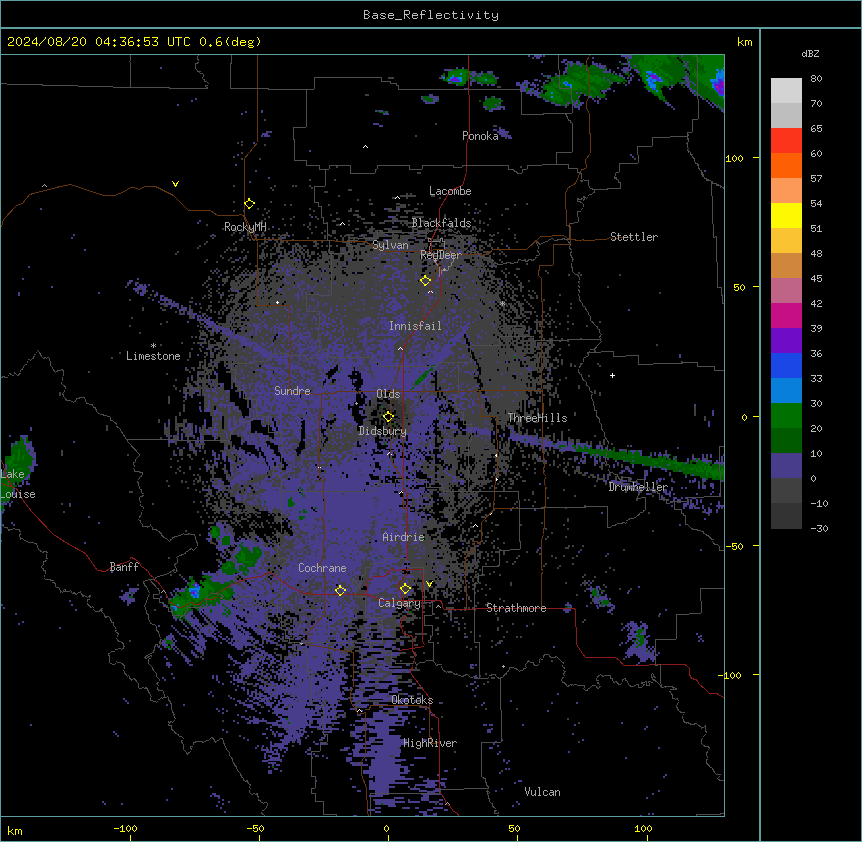Click the yellow v marker east of Calgary

[429, 584]
